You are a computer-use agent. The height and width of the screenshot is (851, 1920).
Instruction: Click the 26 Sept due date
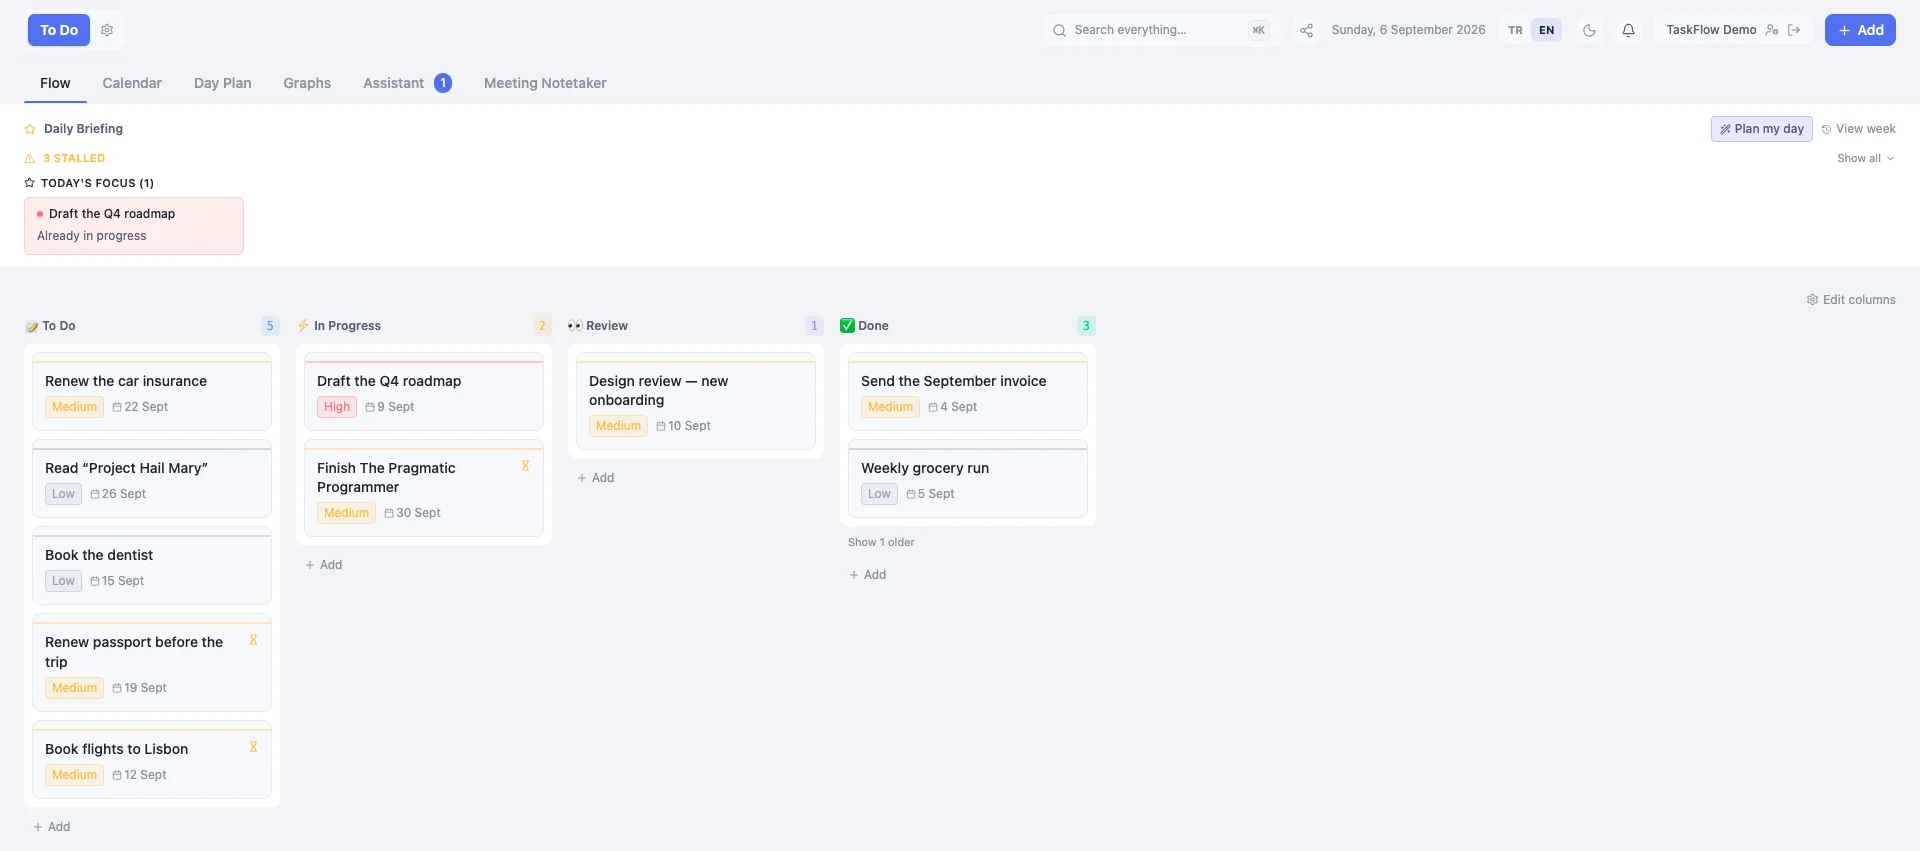point(118,494)
